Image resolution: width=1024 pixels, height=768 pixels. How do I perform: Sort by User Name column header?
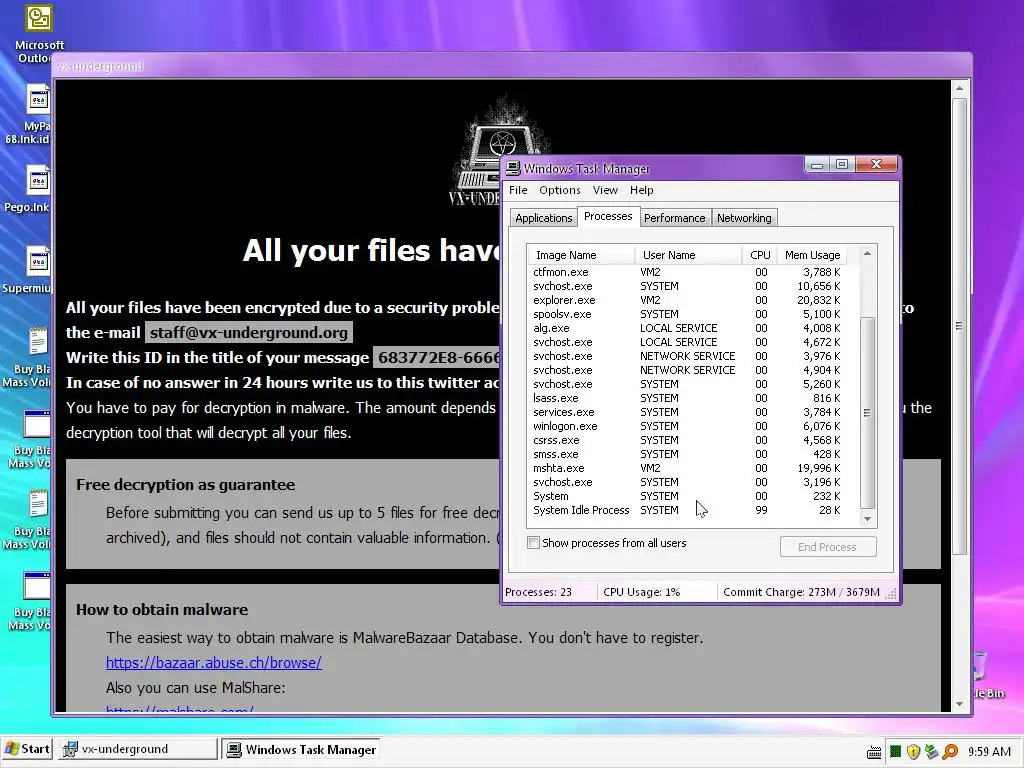click(688, 255)
